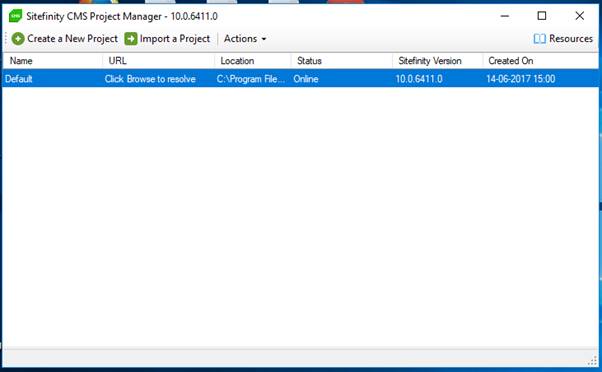Sort by the URL column header
The width and height of the screenshot is (602, 372).
159,61
